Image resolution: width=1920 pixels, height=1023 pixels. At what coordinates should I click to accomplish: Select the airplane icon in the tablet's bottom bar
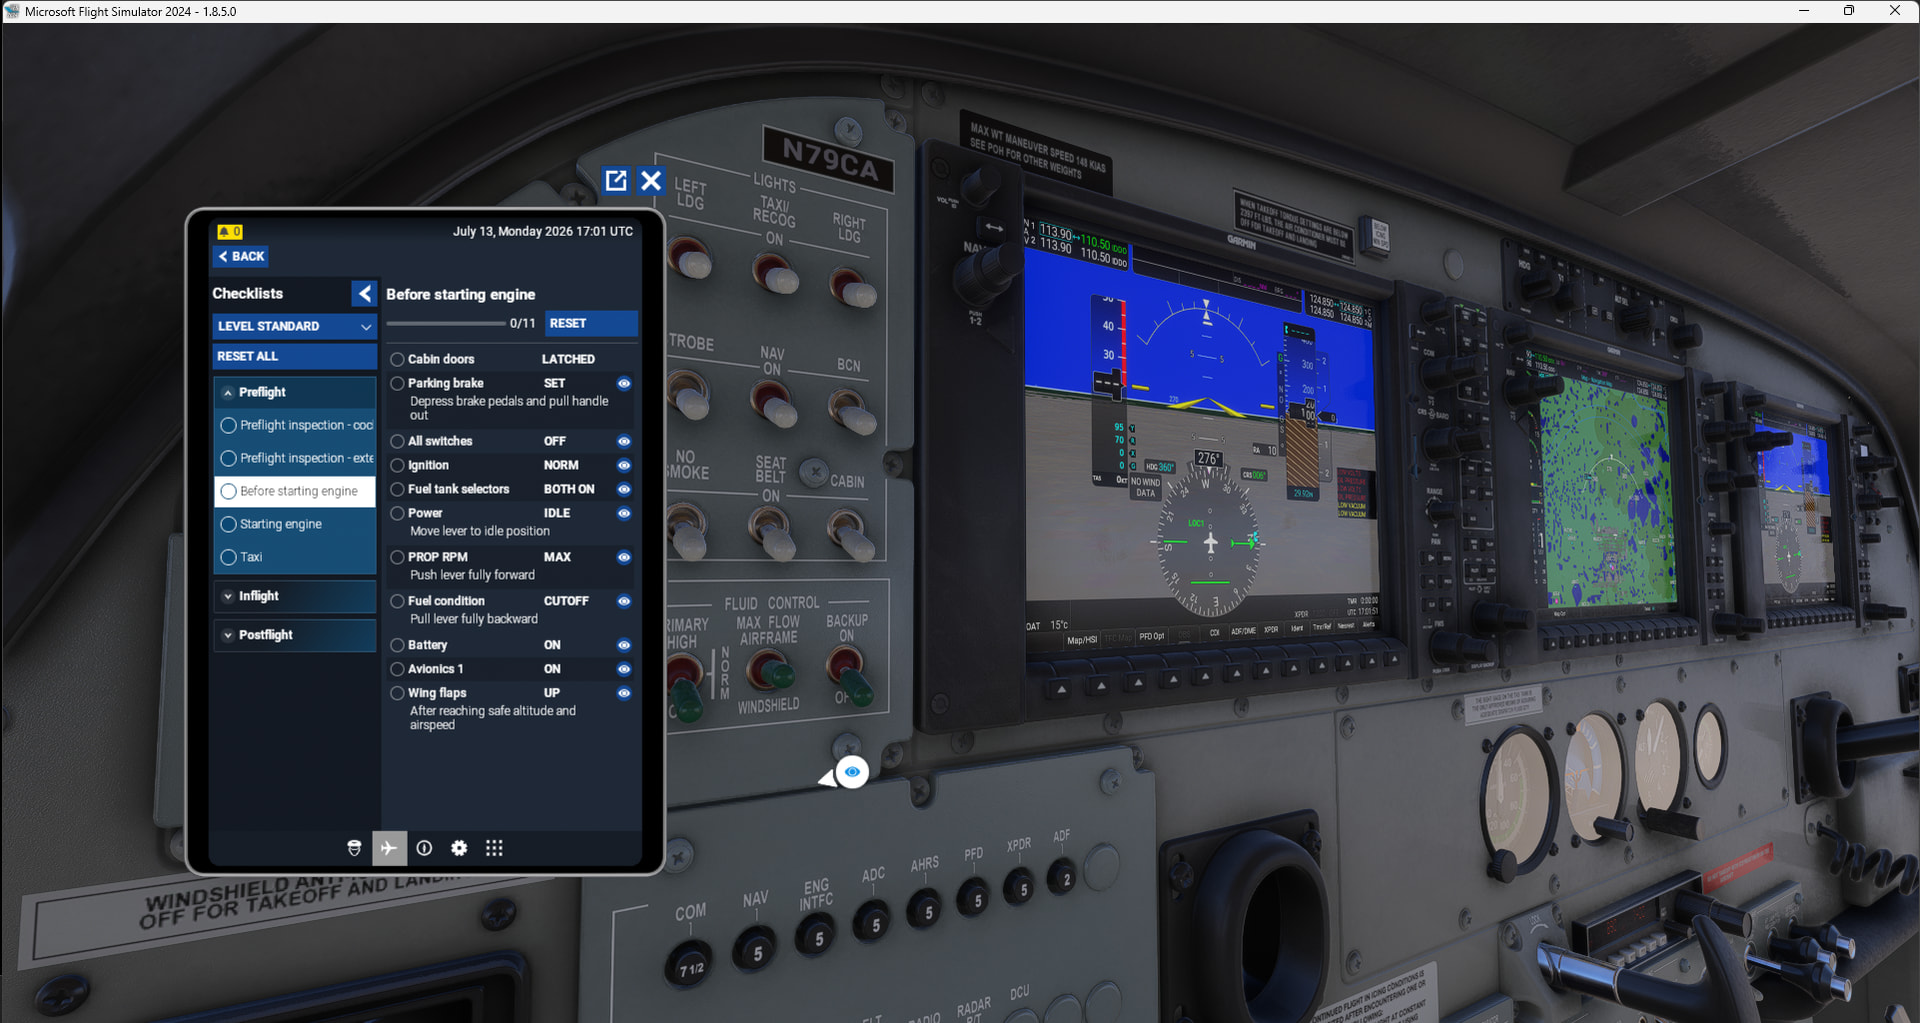(x=389, y=848)
